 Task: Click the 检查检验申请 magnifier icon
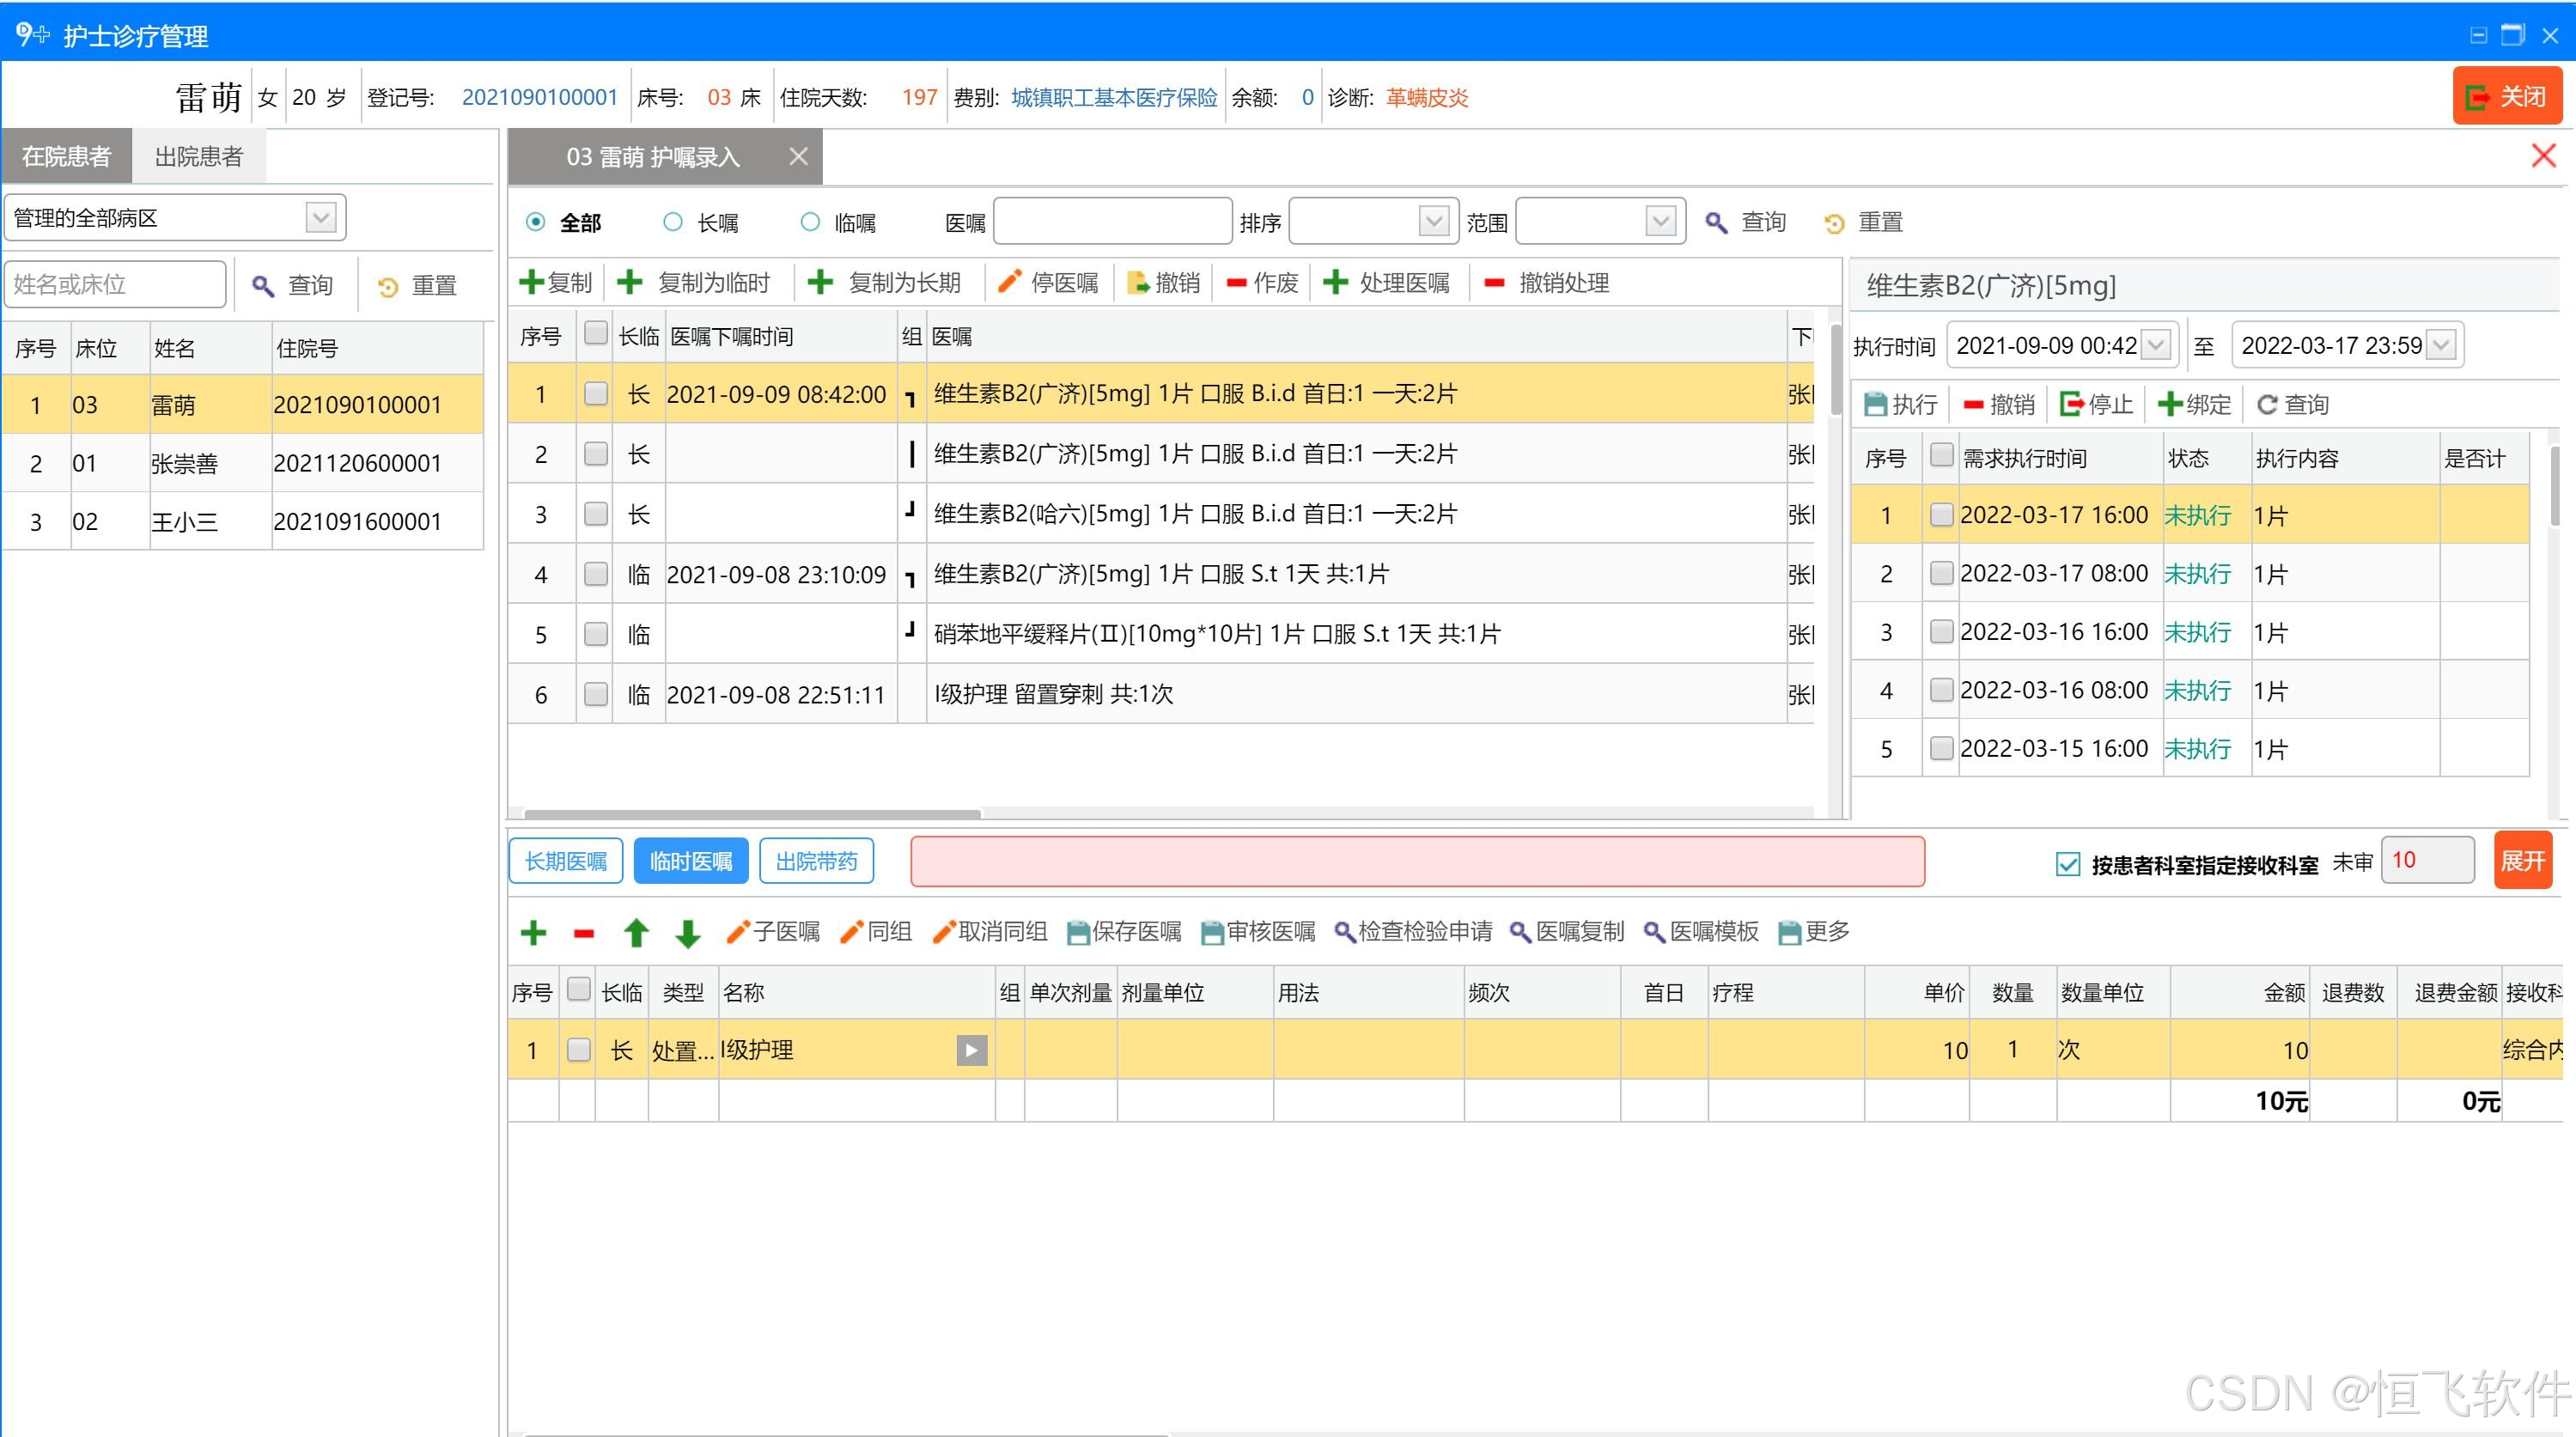(x=1345, y=933)
